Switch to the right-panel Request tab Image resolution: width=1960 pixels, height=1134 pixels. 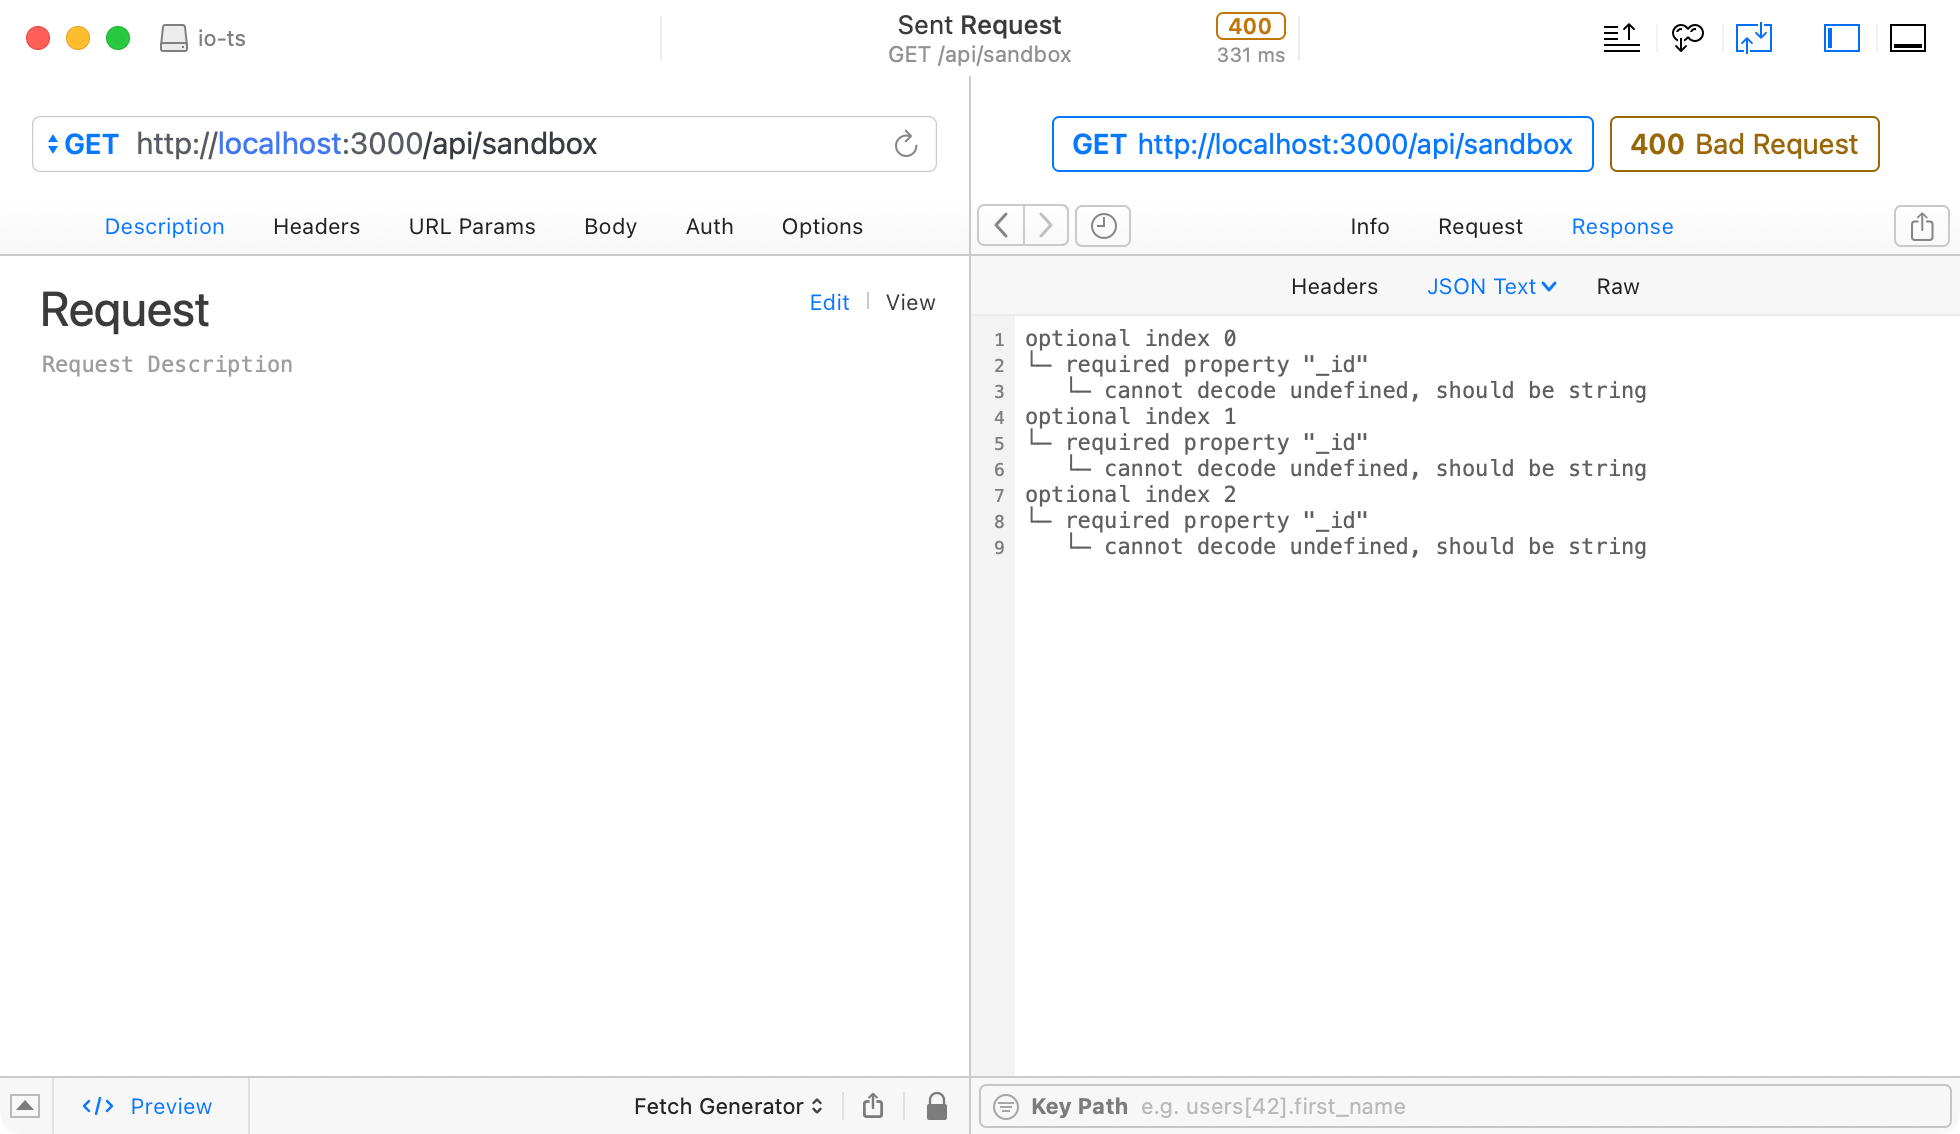click(1480, 226)
